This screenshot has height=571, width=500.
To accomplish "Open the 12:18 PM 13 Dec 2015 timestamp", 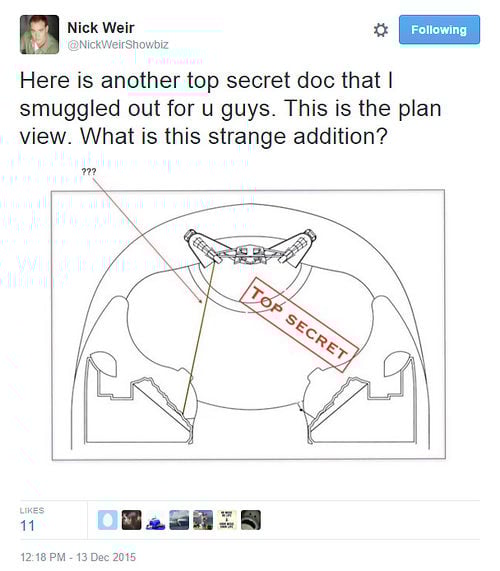I will coord(78,557).
